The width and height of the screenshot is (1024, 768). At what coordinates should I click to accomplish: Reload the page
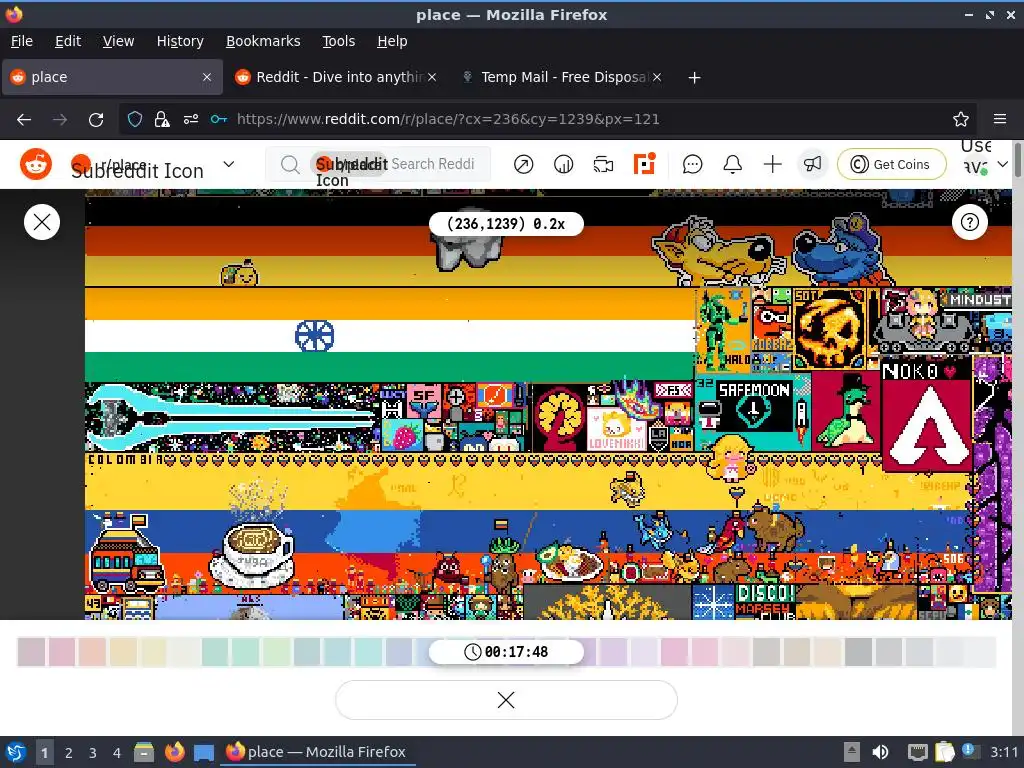click(96, 120)
